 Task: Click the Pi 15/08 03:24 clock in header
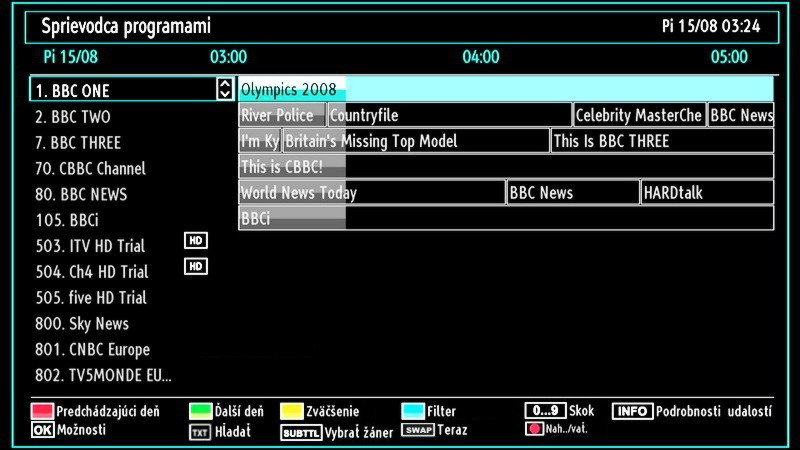click(711, 26)
